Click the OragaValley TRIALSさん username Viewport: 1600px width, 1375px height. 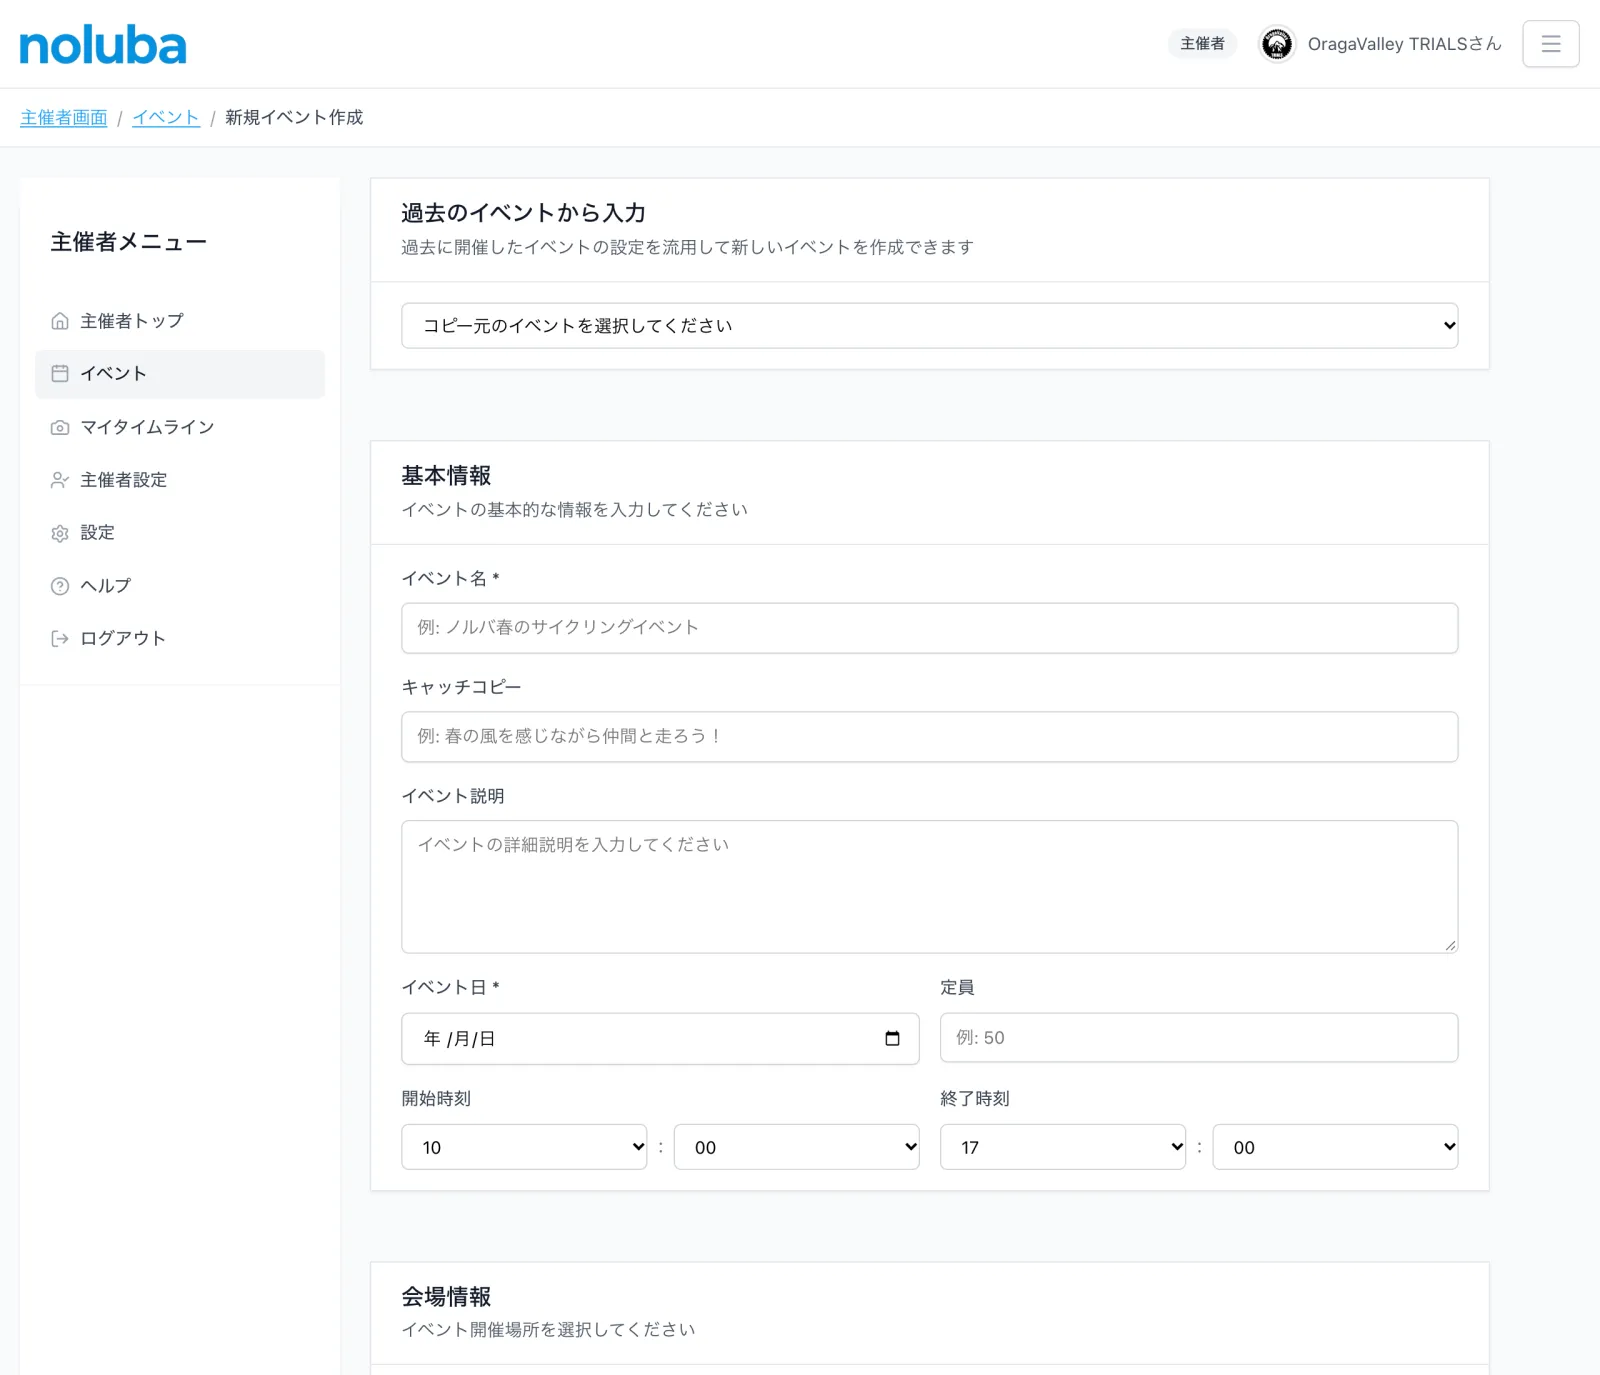pos(1404,44)
